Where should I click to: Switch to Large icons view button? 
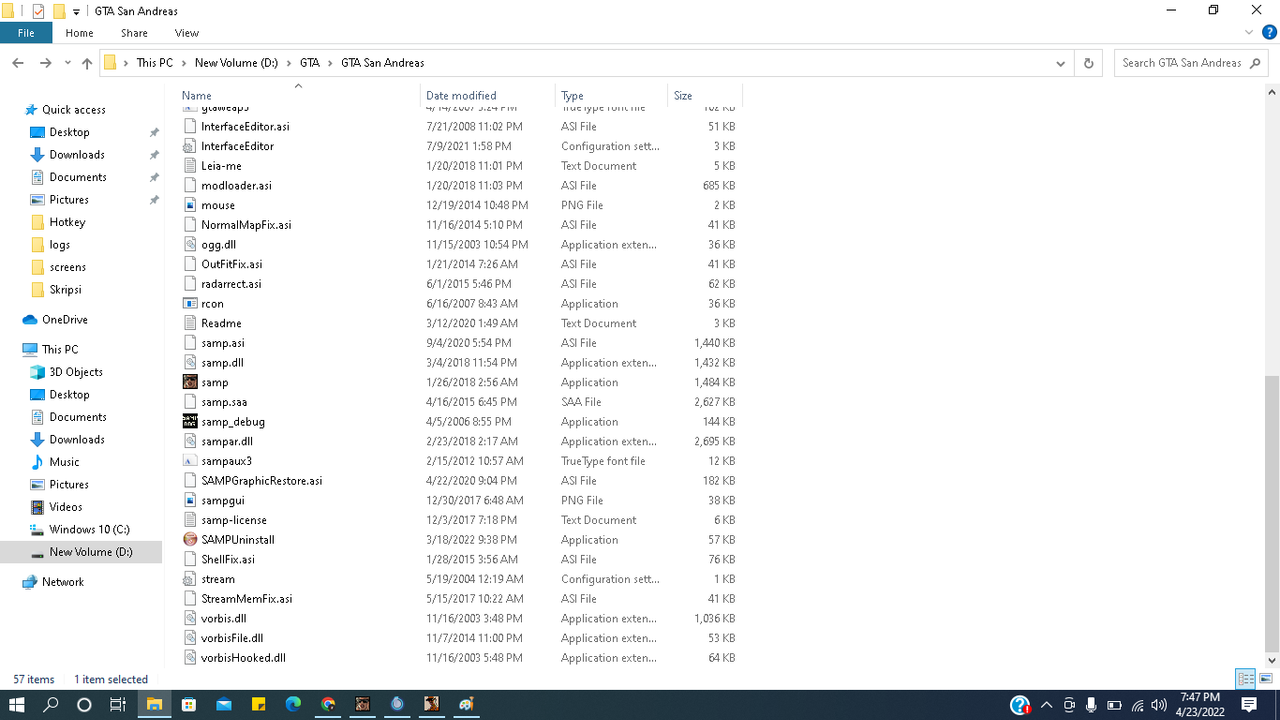click(x=1265, y=679)
